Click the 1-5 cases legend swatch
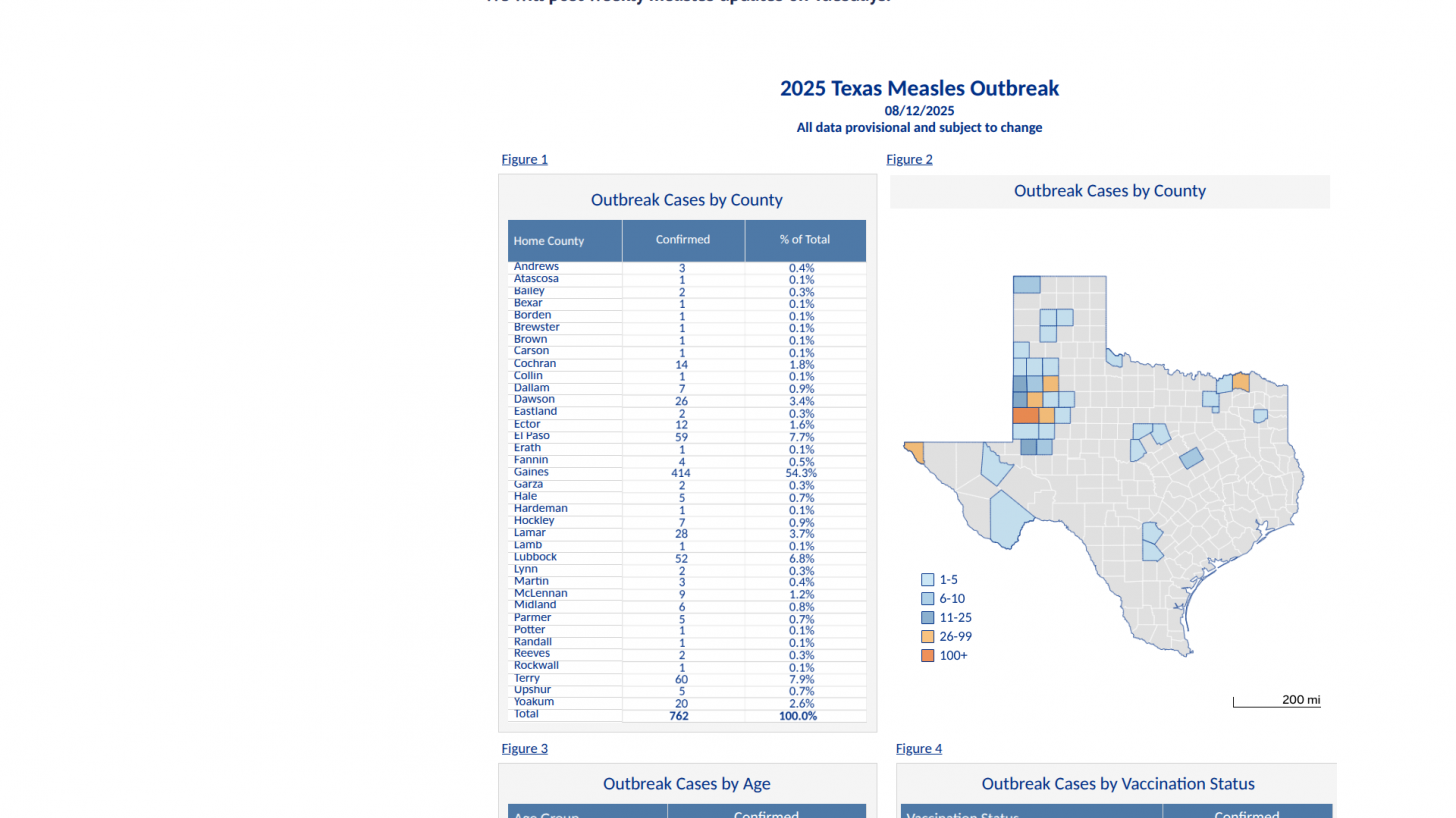This screenshot has height=818, width=1456. [x=927, y=579]
